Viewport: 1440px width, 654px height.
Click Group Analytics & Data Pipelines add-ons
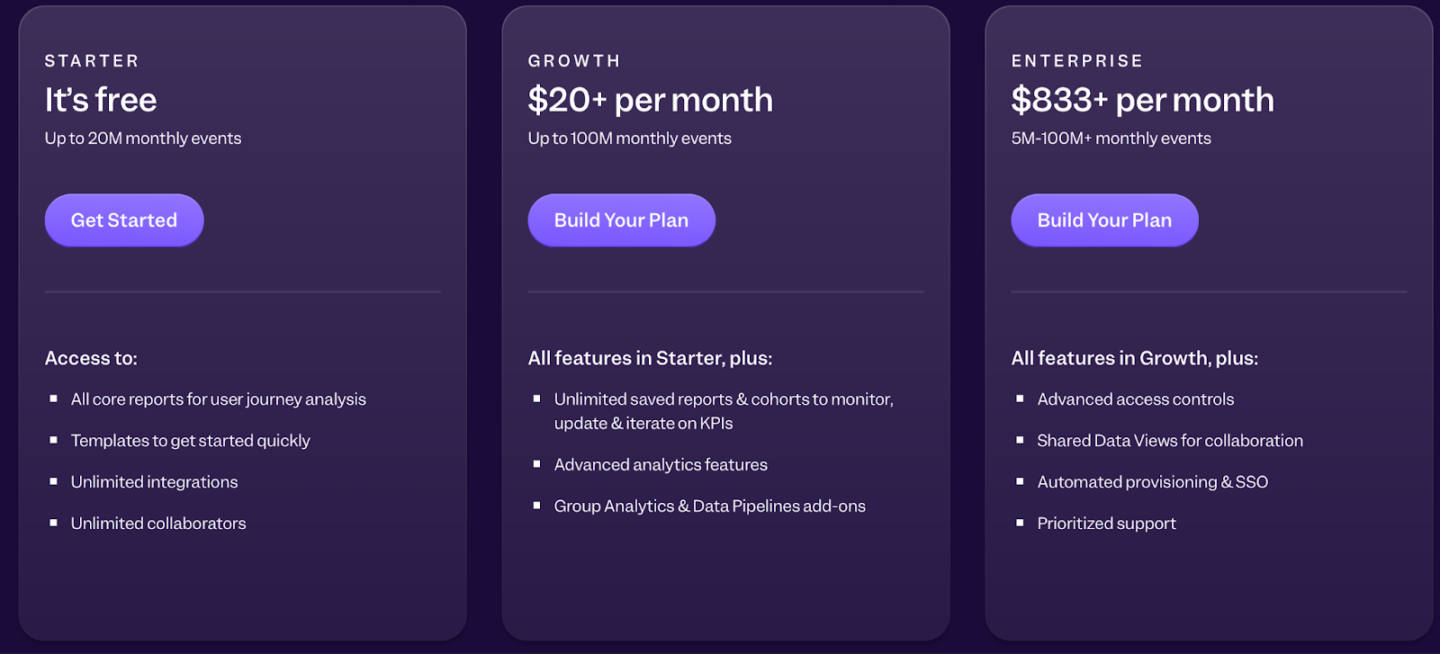[x=710, y=506]
